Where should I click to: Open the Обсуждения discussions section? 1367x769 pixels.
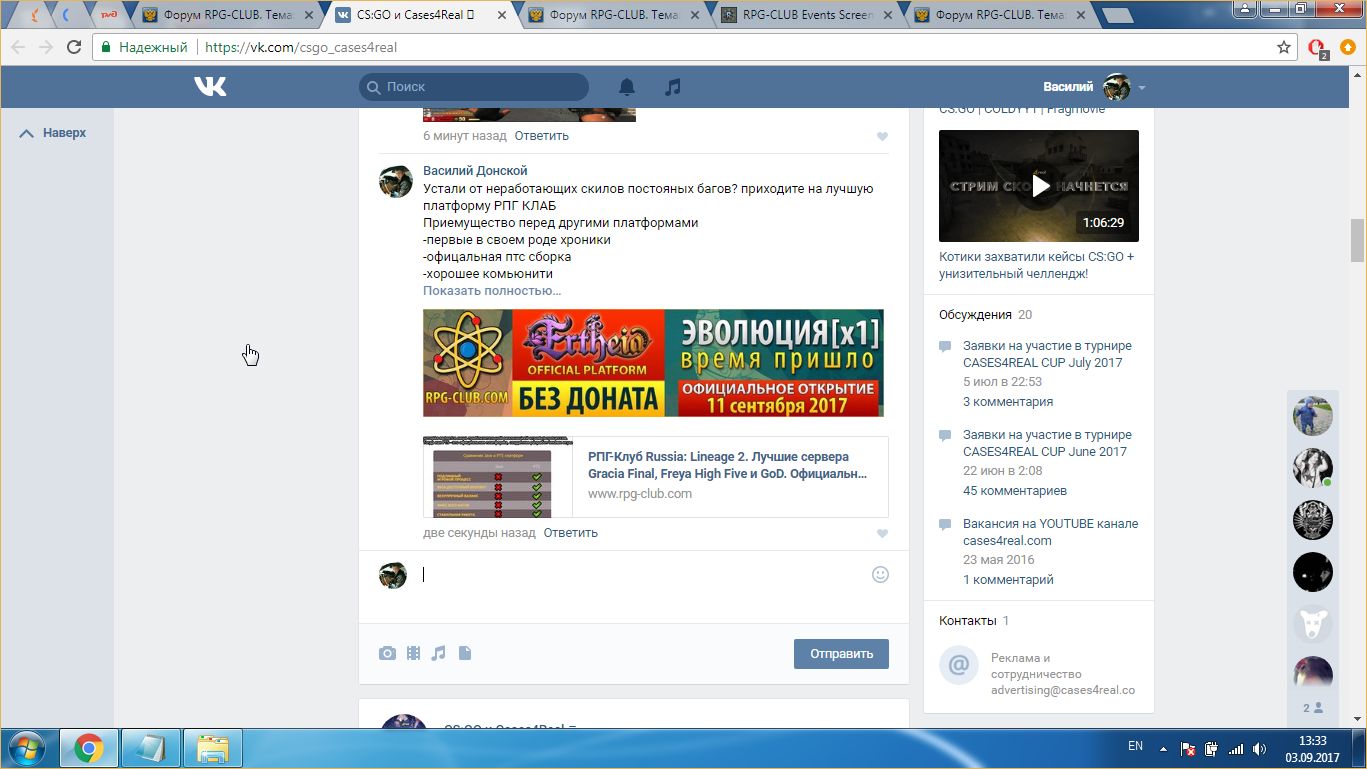click(975, 315)
